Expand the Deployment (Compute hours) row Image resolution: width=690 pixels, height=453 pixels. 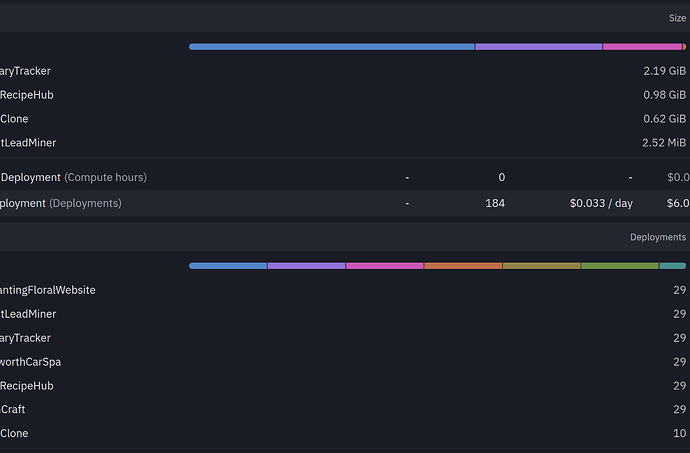(x=345, y=177)
